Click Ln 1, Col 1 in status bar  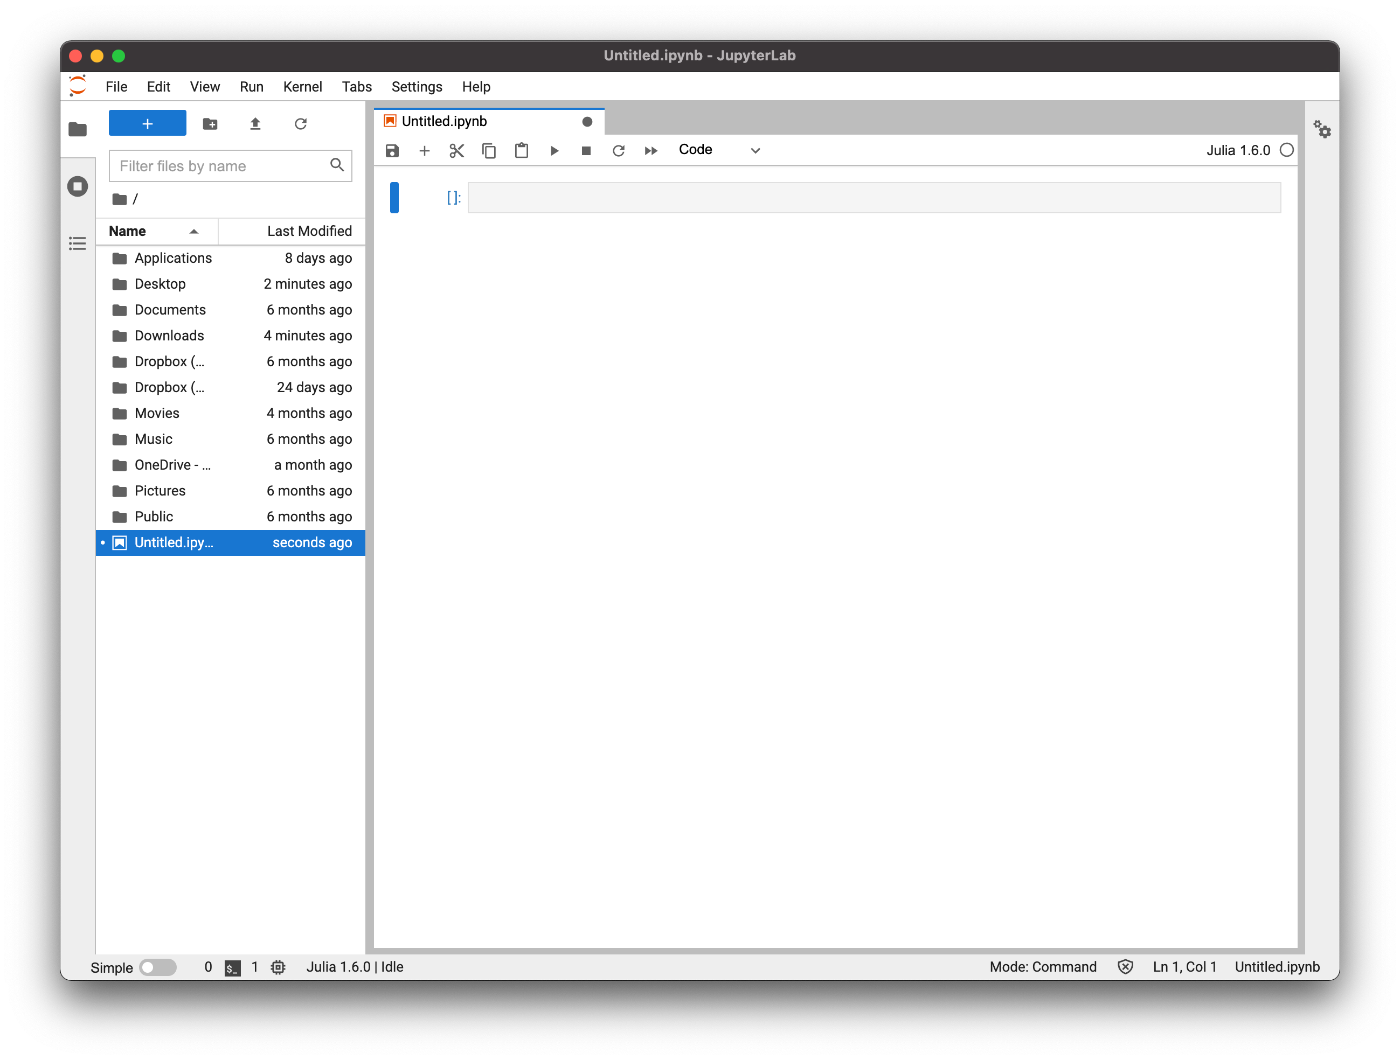1185,967
